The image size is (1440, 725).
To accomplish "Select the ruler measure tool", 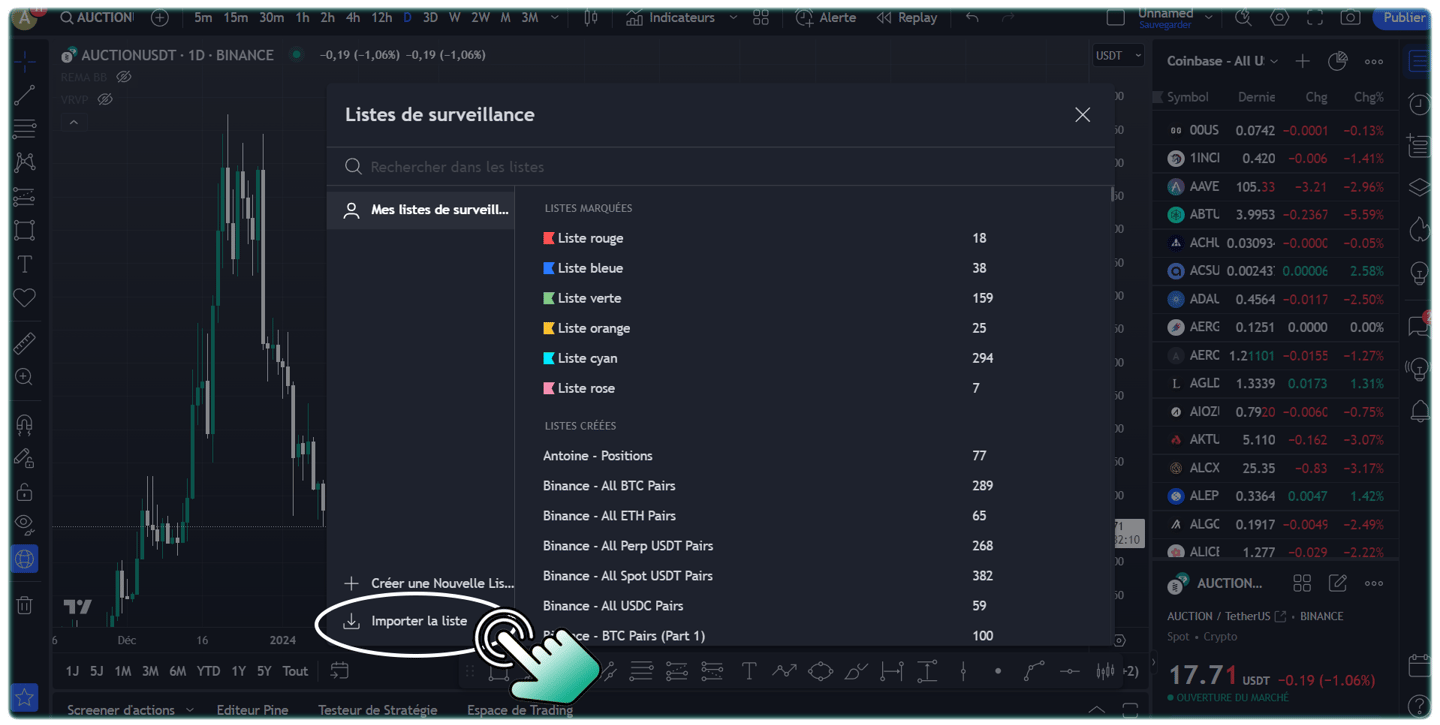I will point(25,343).
